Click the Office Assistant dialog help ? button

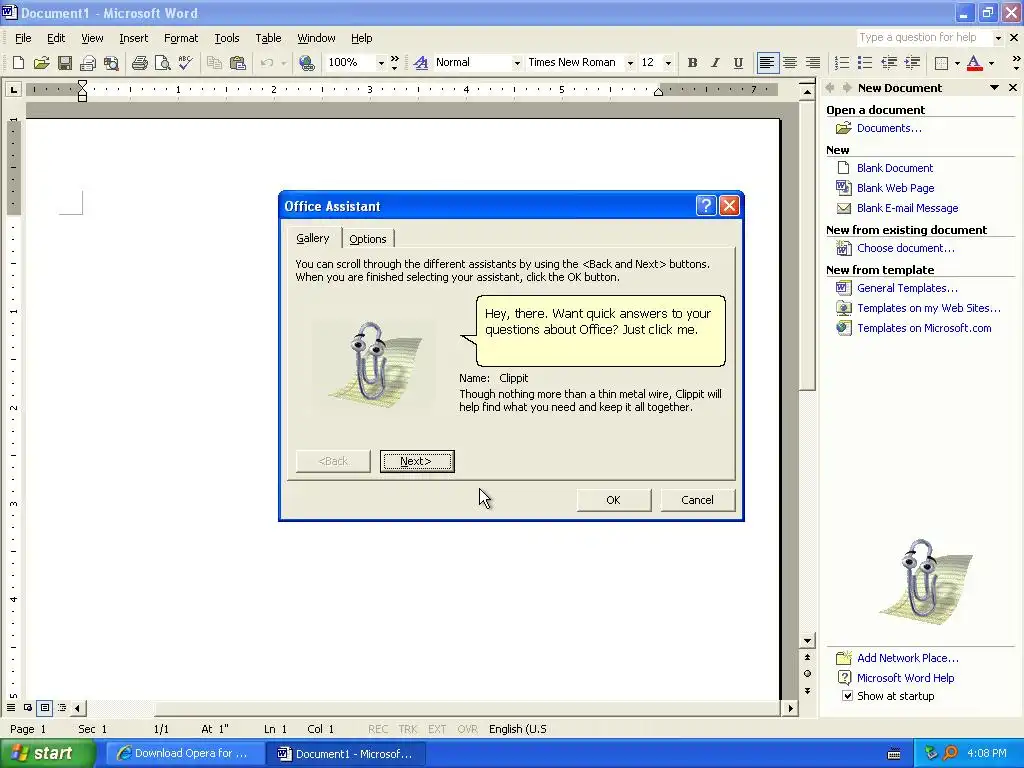pos(706,206)
